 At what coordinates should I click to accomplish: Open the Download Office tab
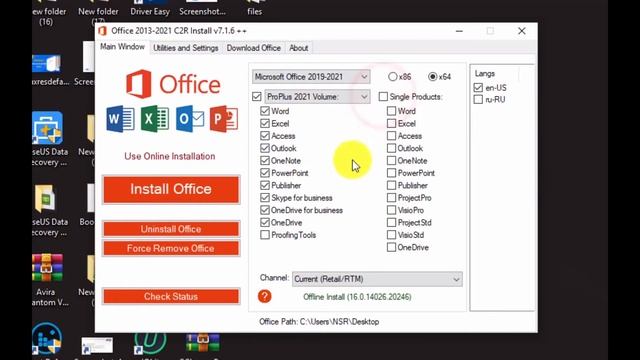254,48
